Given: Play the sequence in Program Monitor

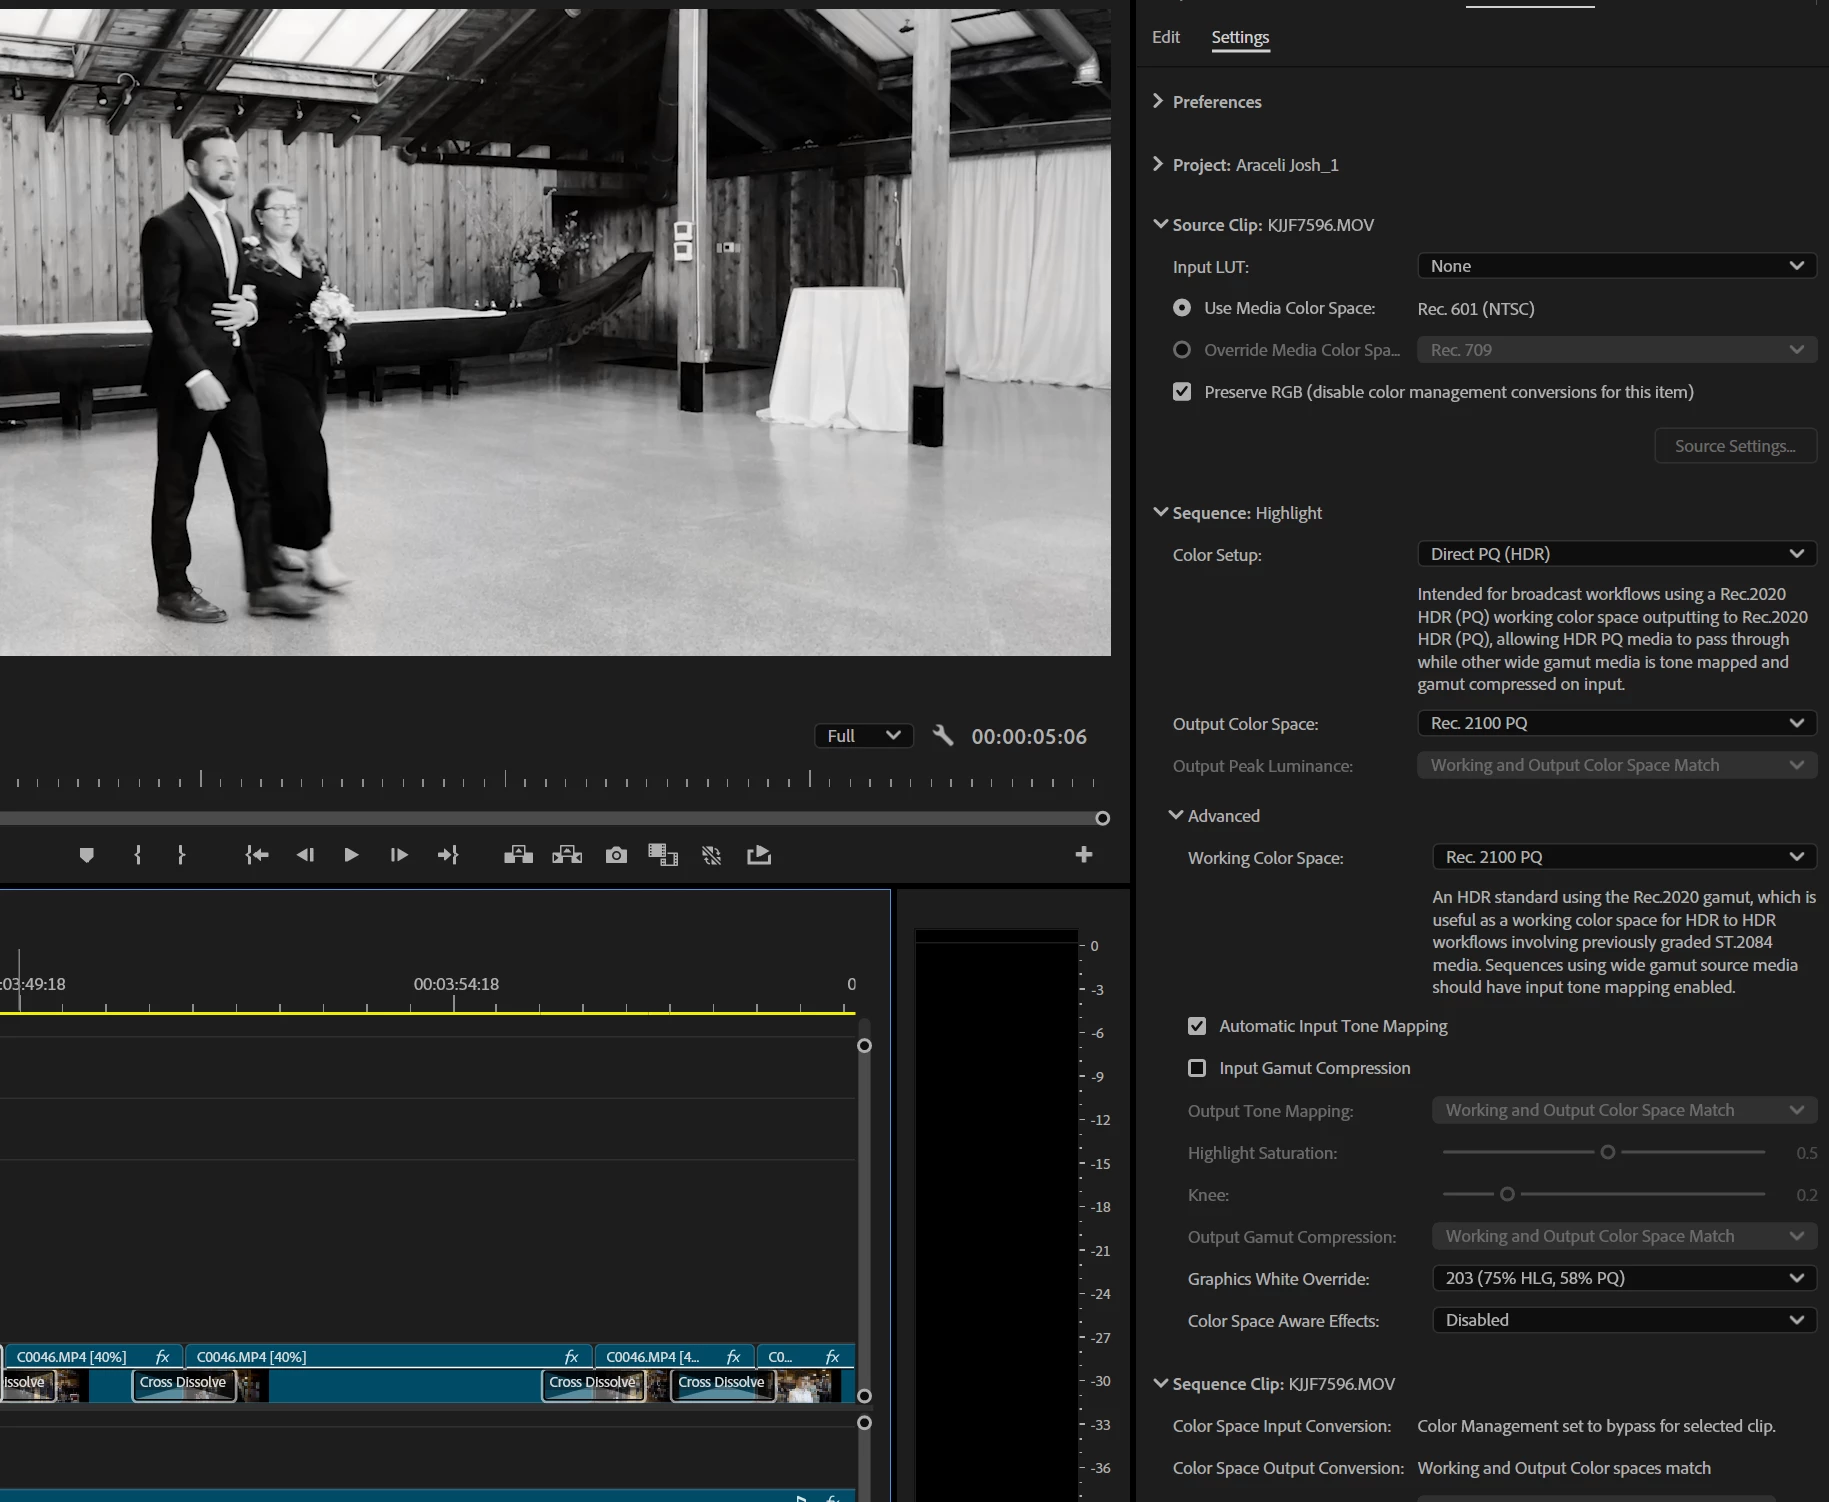Looking at the screenshot, I should coord(351,855).
